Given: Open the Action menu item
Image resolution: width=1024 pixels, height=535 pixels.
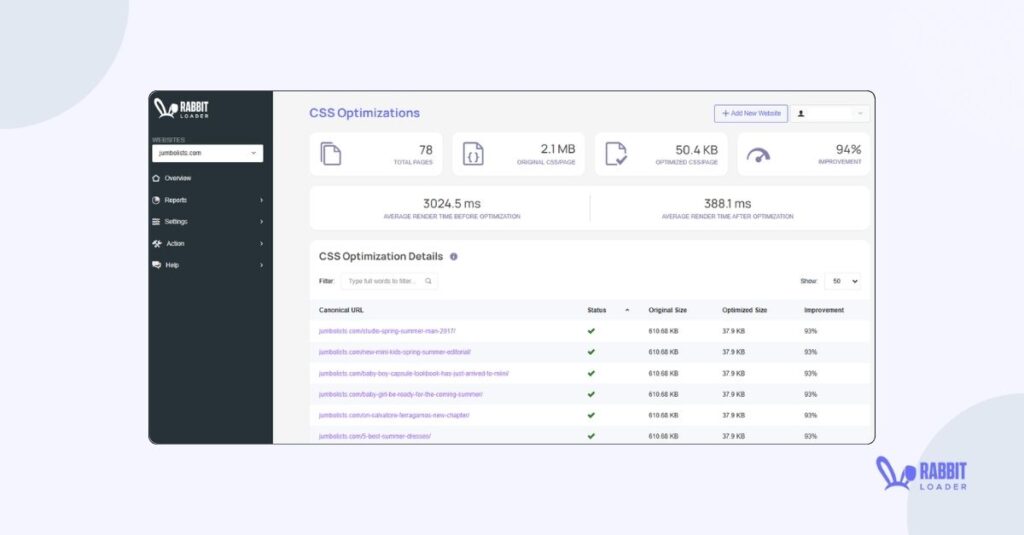Looking at the screenshot, I should point(175,244).
